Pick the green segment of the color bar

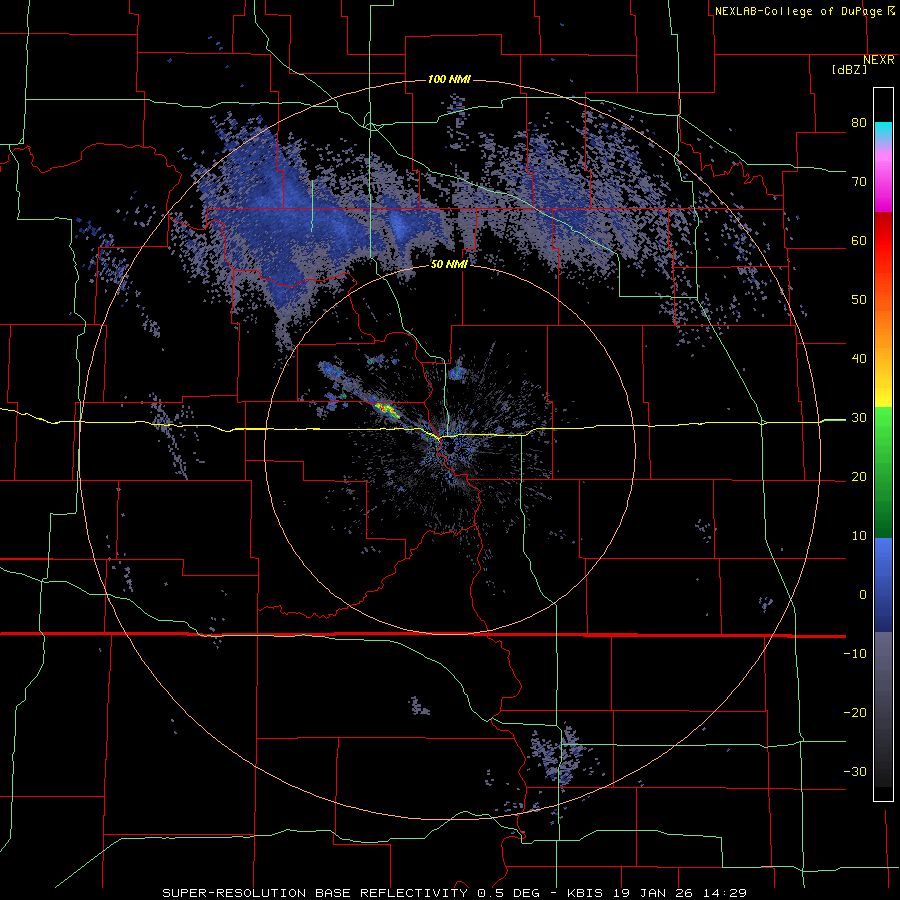click(x=883, y=472)
